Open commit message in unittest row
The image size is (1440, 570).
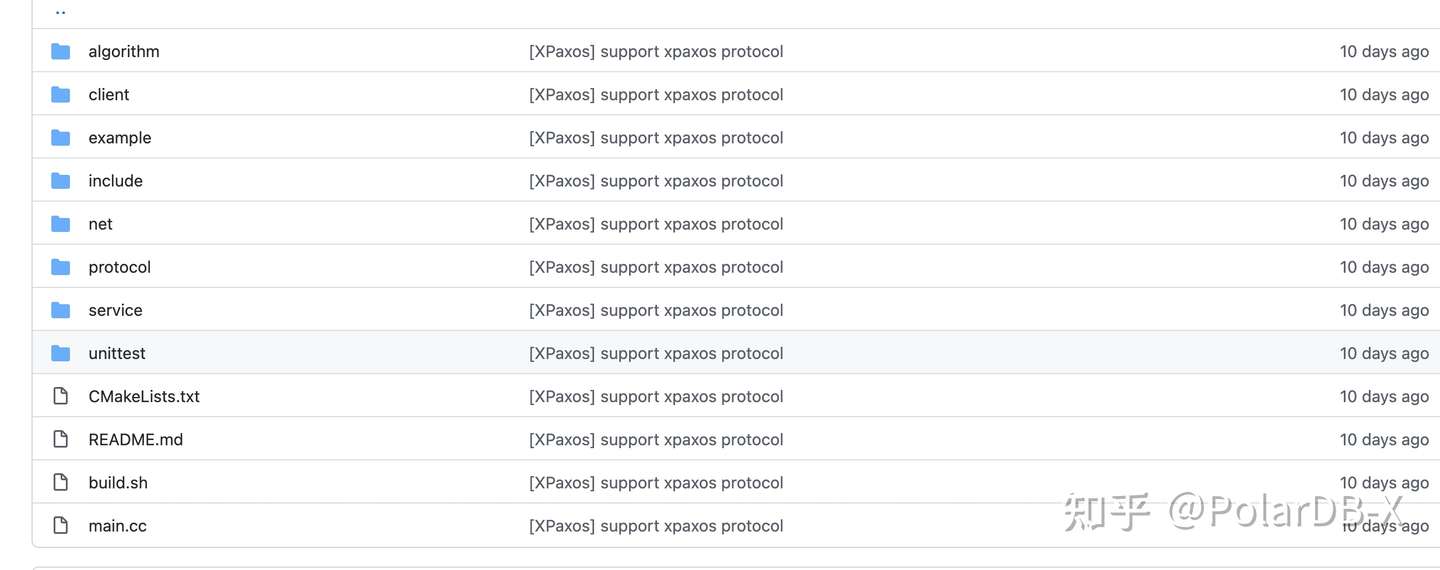pos(656,353)
